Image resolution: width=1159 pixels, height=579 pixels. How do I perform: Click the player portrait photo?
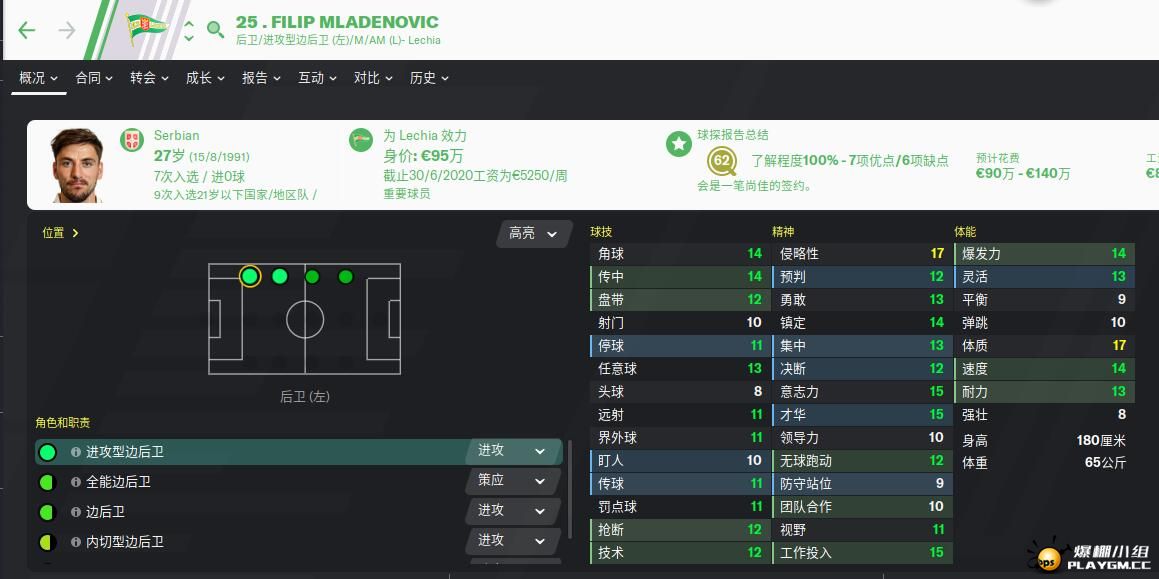click(78, 165)
